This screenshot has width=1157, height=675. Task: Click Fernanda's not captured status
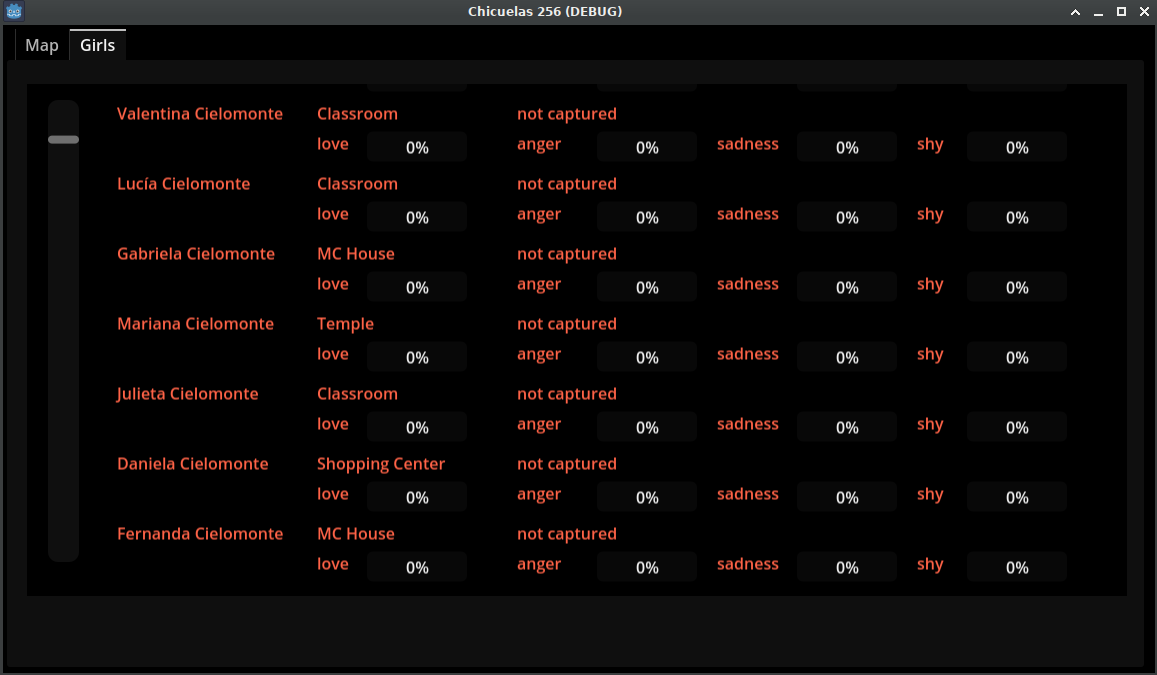tap(567, 534)
